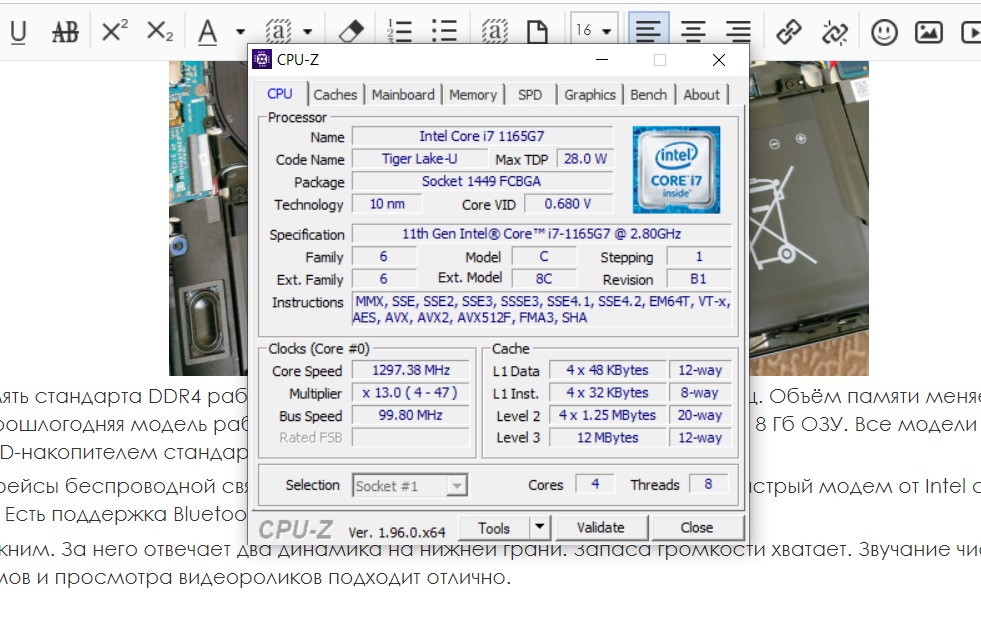Minimize the CPU-Z window
Viewport: 981px width, 635px height.
point(602,60)
